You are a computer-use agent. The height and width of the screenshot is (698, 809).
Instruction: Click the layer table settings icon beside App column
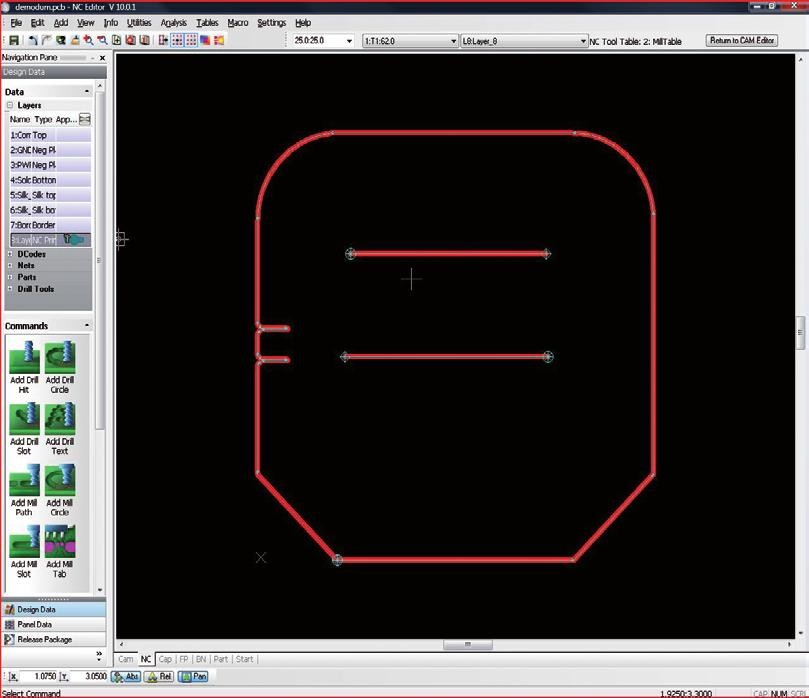point(85,120)
